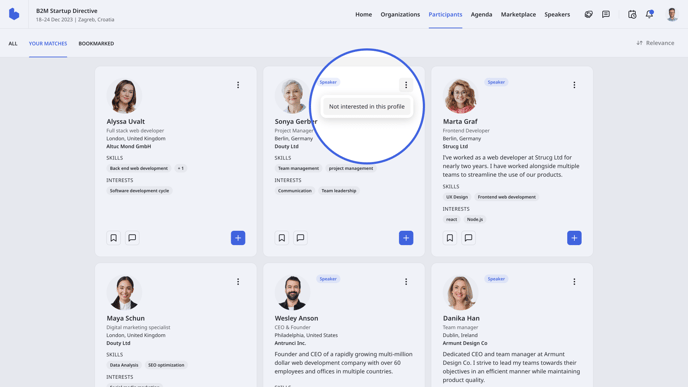Message Marta Graf via chat icon
The height and width of the screenshot is (387, 688).
tap(468, 238)
